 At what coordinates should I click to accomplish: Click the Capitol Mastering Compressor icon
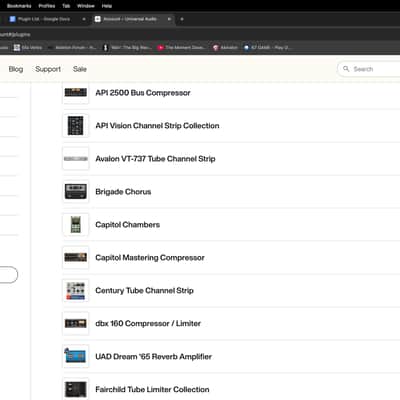[x=76, y=257]
